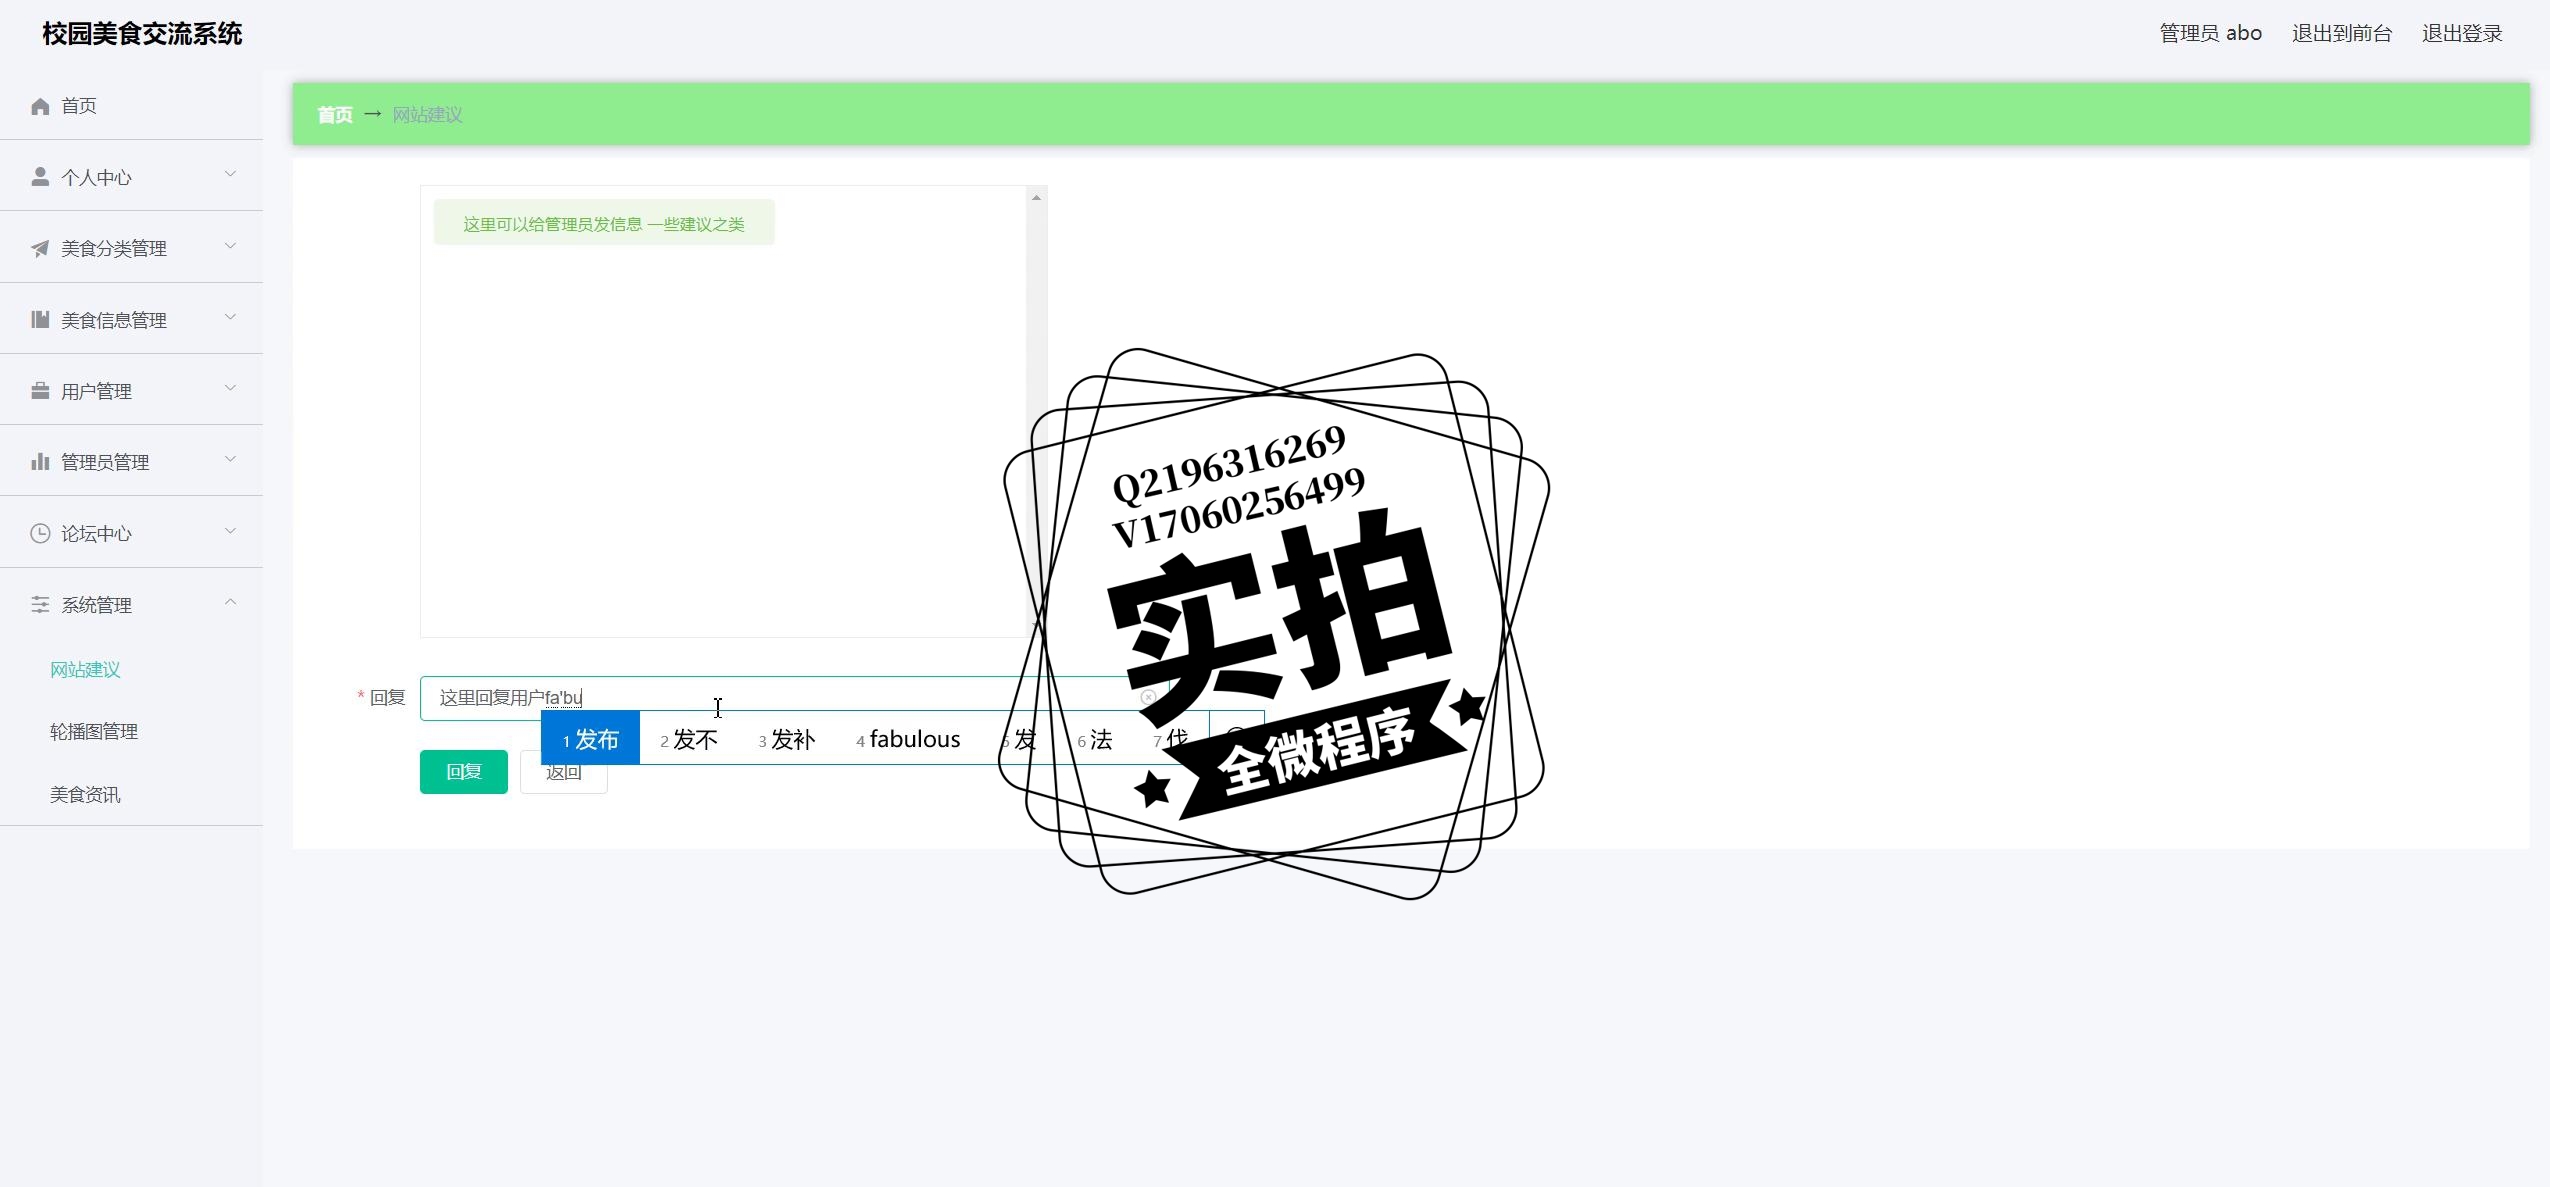
Task: Click the clock icon for 论坛中心
Action: pos(40,533)
